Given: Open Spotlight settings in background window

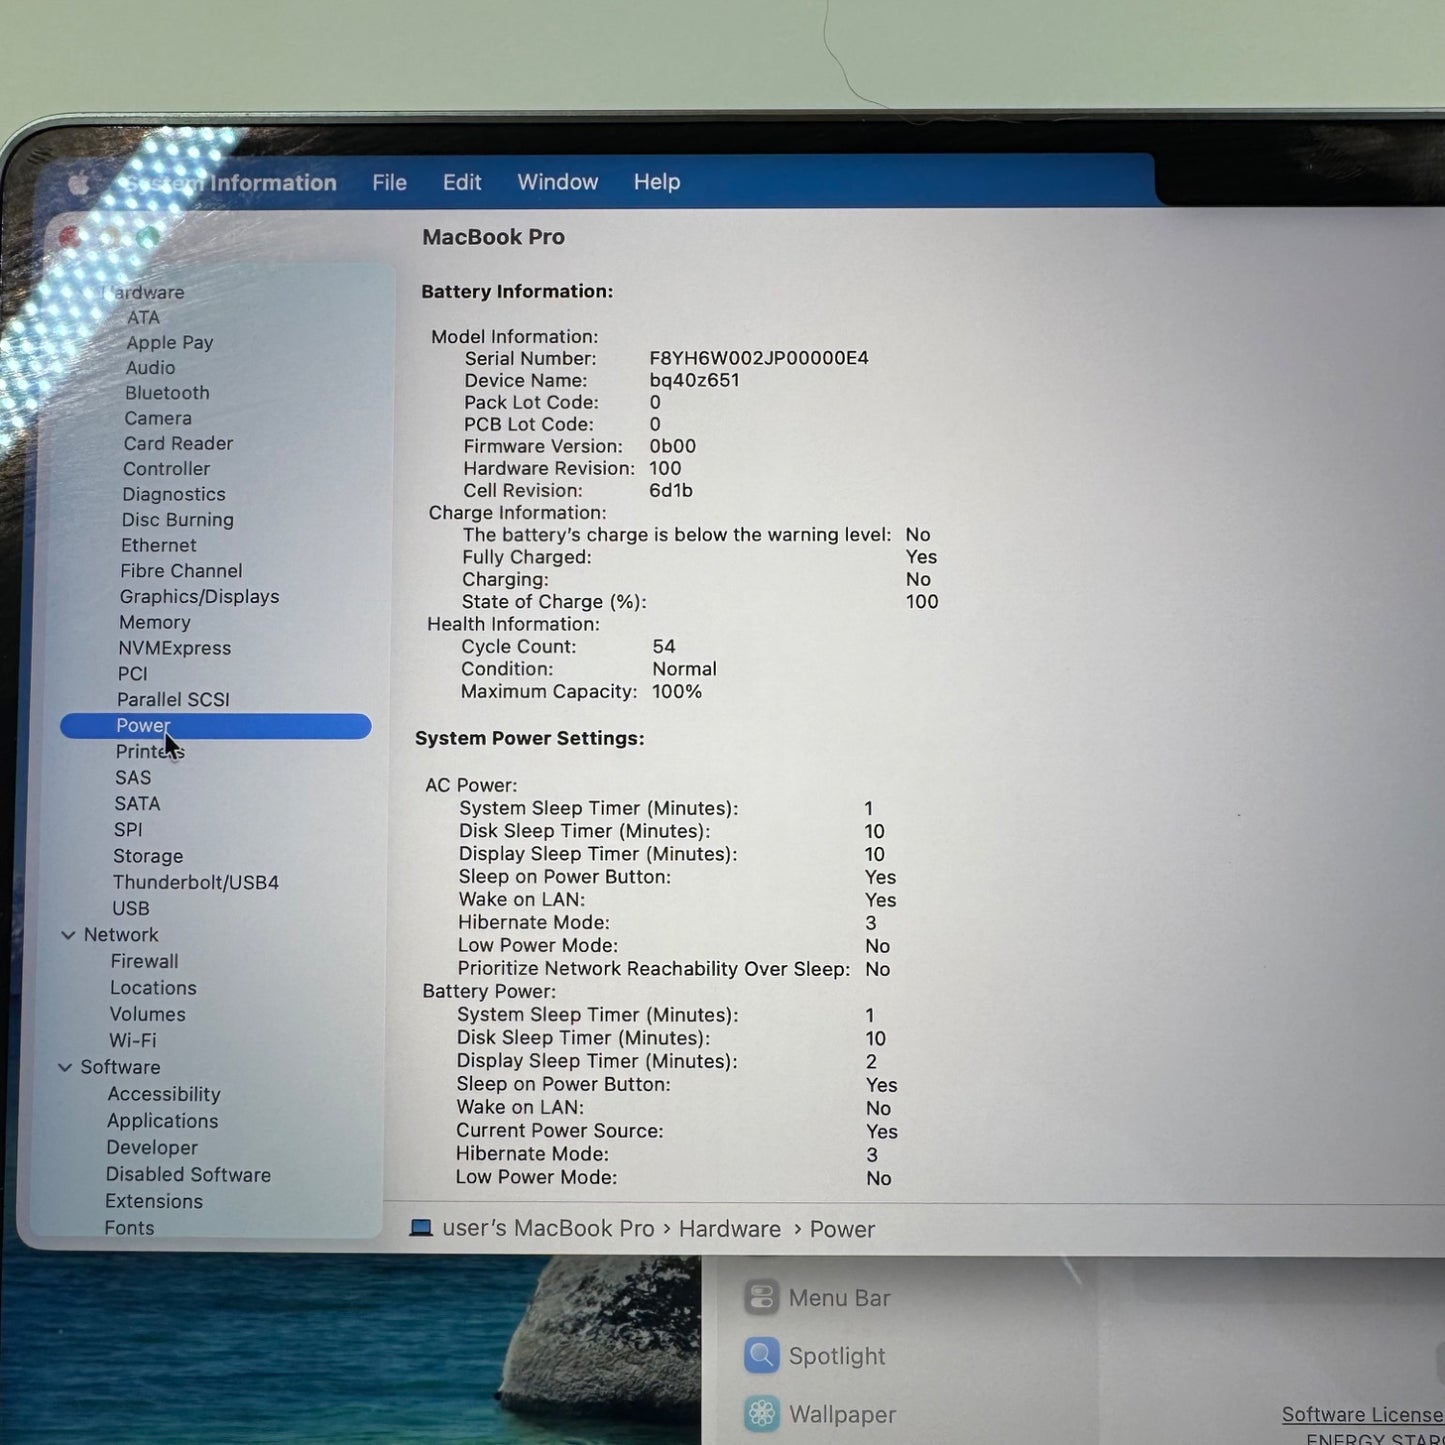Looking at the screenshot, I should pos(837,1356).
